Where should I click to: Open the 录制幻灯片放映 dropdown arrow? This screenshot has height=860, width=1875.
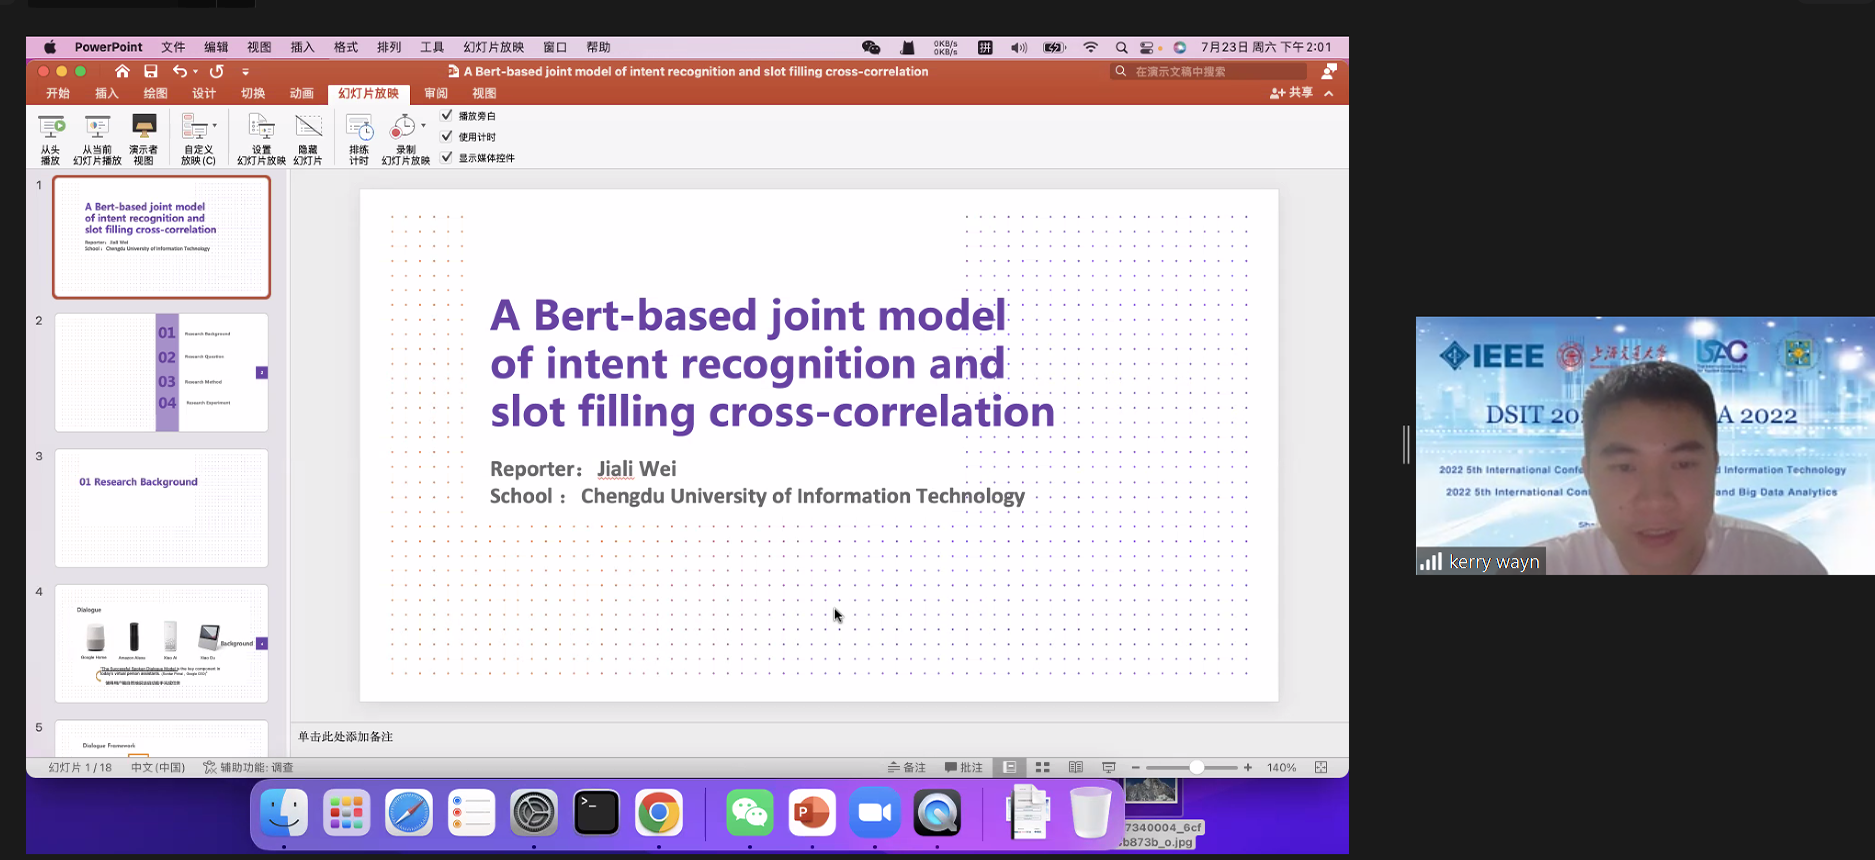click(423, 126)
